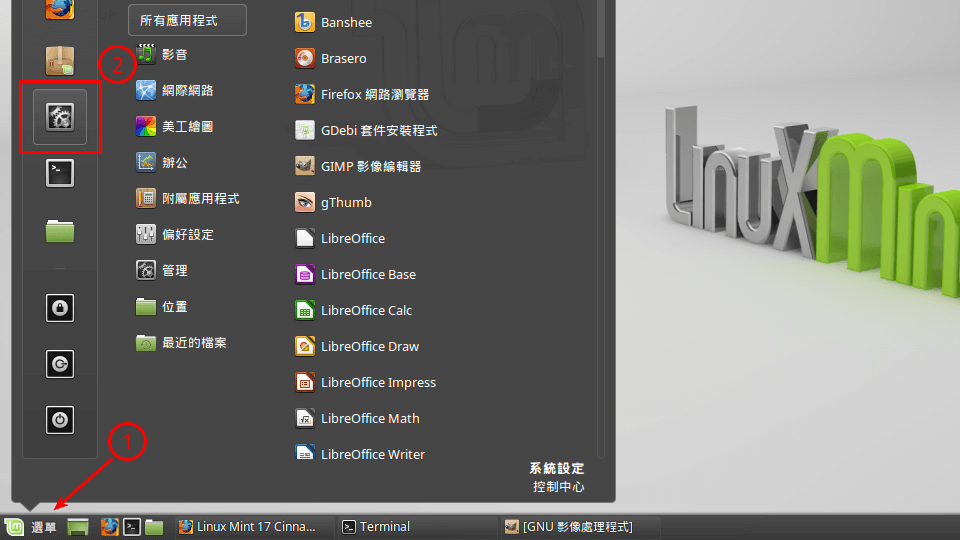960x540 pixels.
Task: Click the 管理 gear icon
Action: [x=146, y=271]
